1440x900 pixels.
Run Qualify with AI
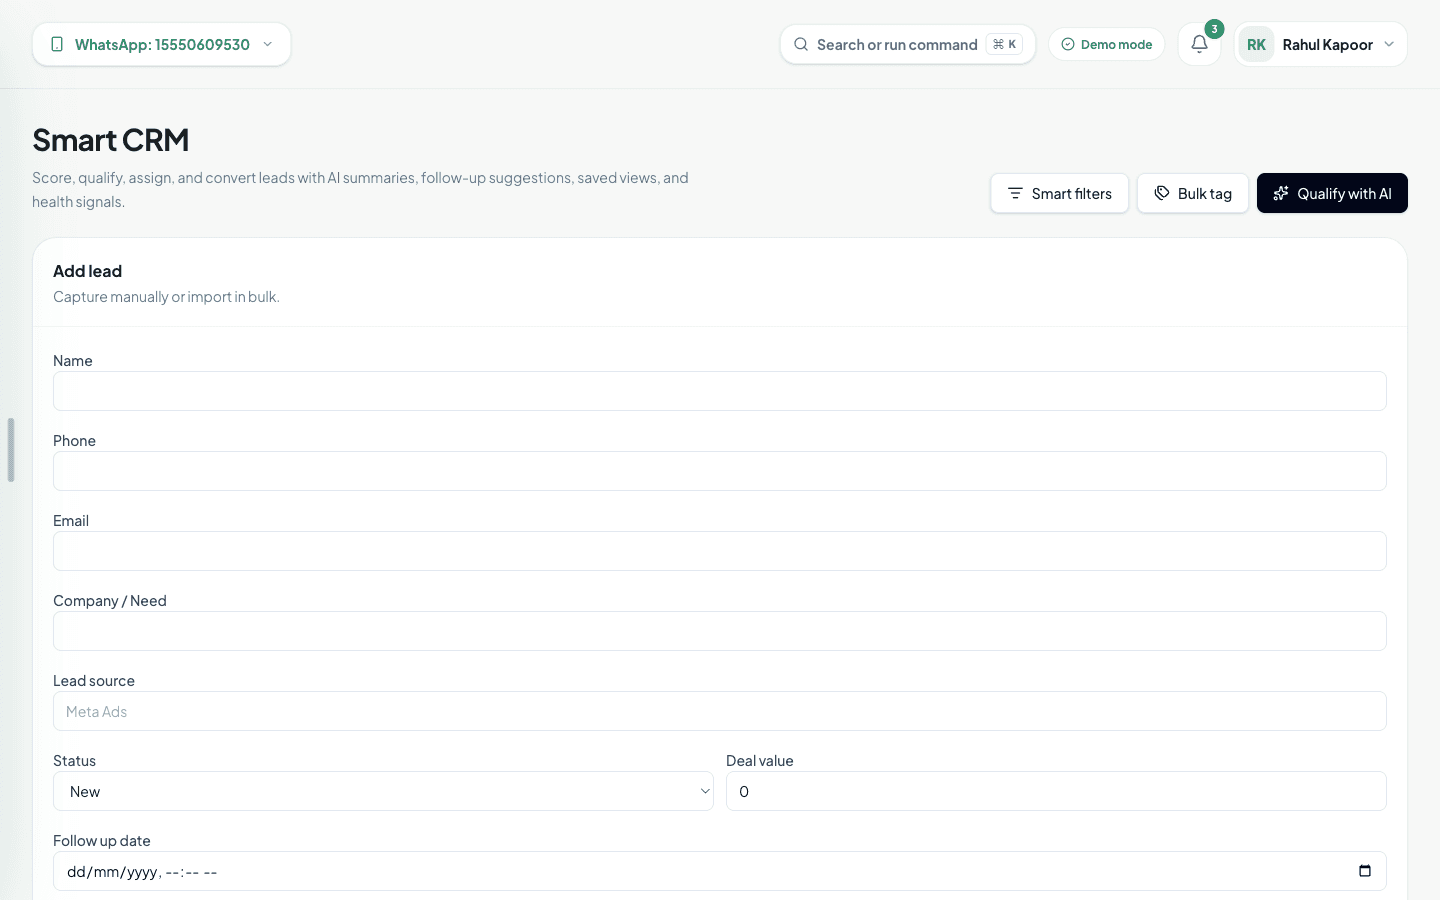point(1332,193)
